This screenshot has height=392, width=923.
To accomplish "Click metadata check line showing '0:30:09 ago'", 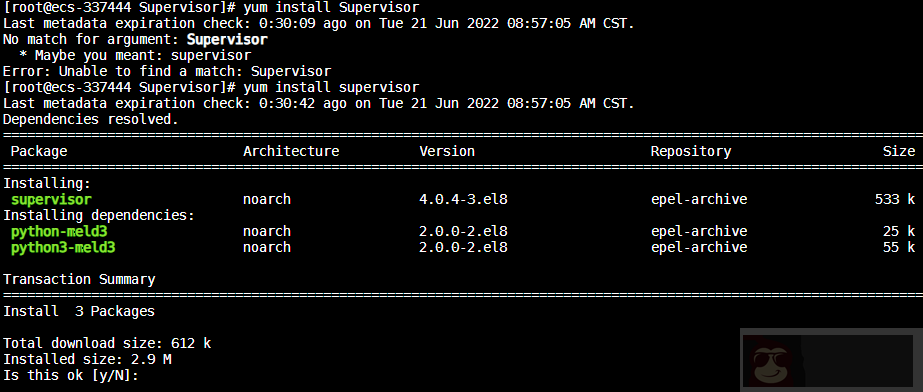I will click(318, 24).
